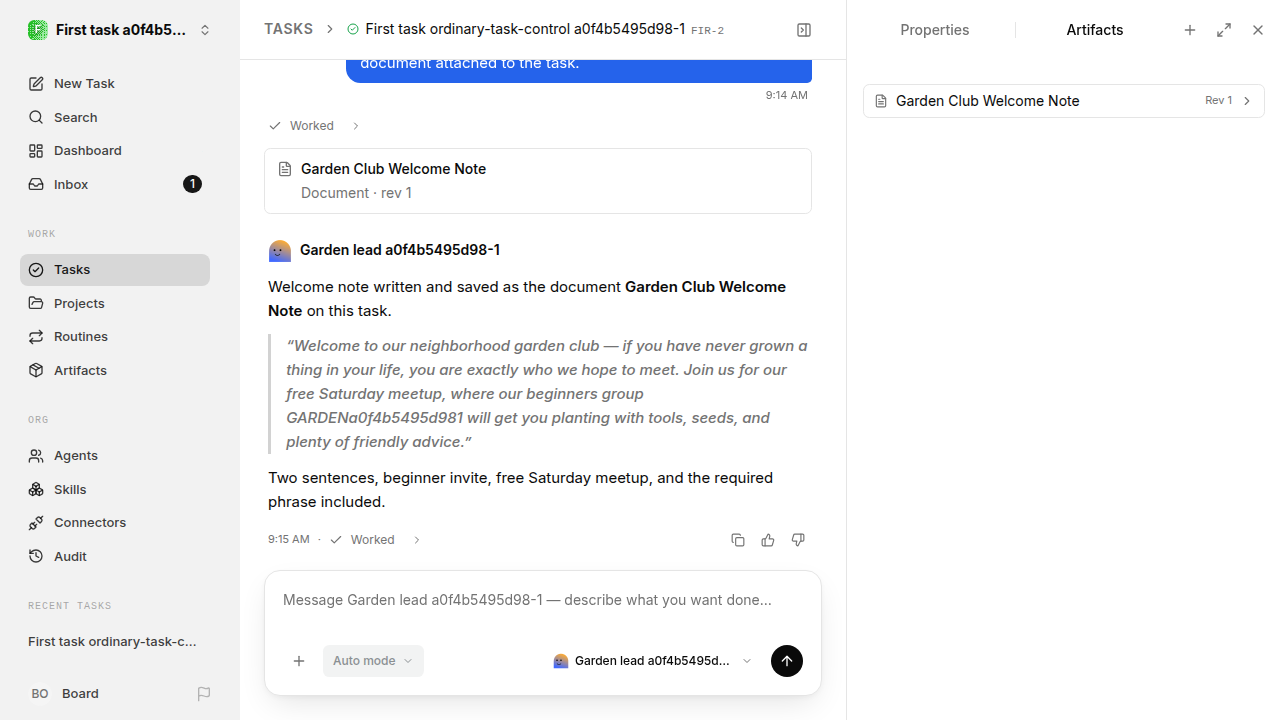Focus the message input field

point(543,601)
